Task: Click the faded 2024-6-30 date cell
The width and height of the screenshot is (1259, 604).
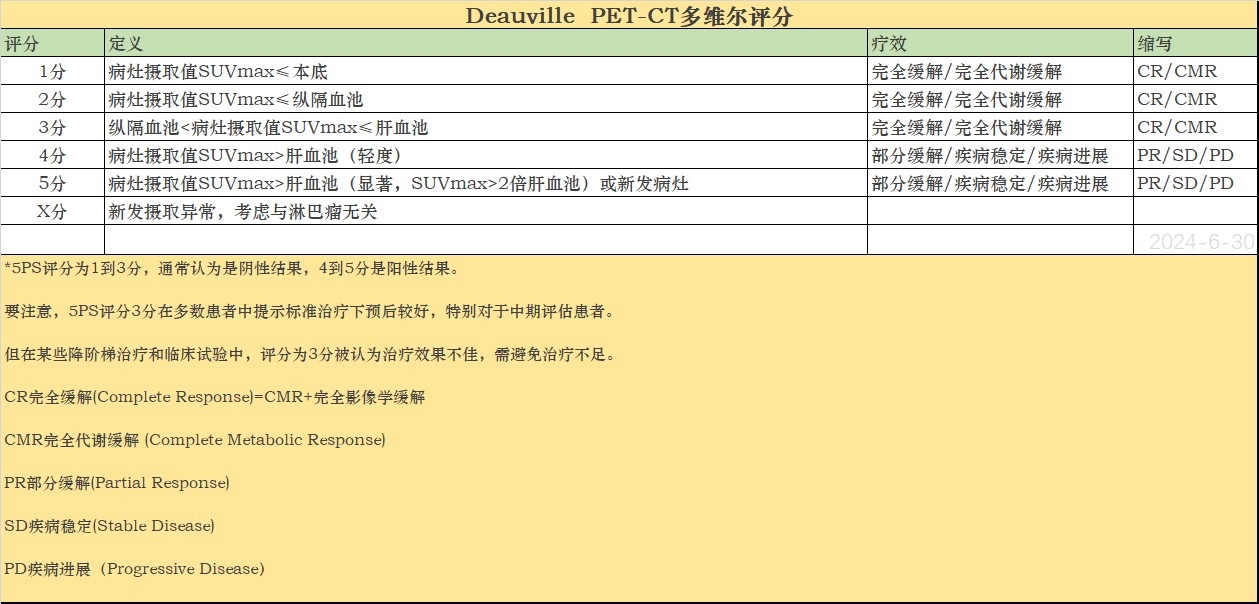Action: point(1200,242)
